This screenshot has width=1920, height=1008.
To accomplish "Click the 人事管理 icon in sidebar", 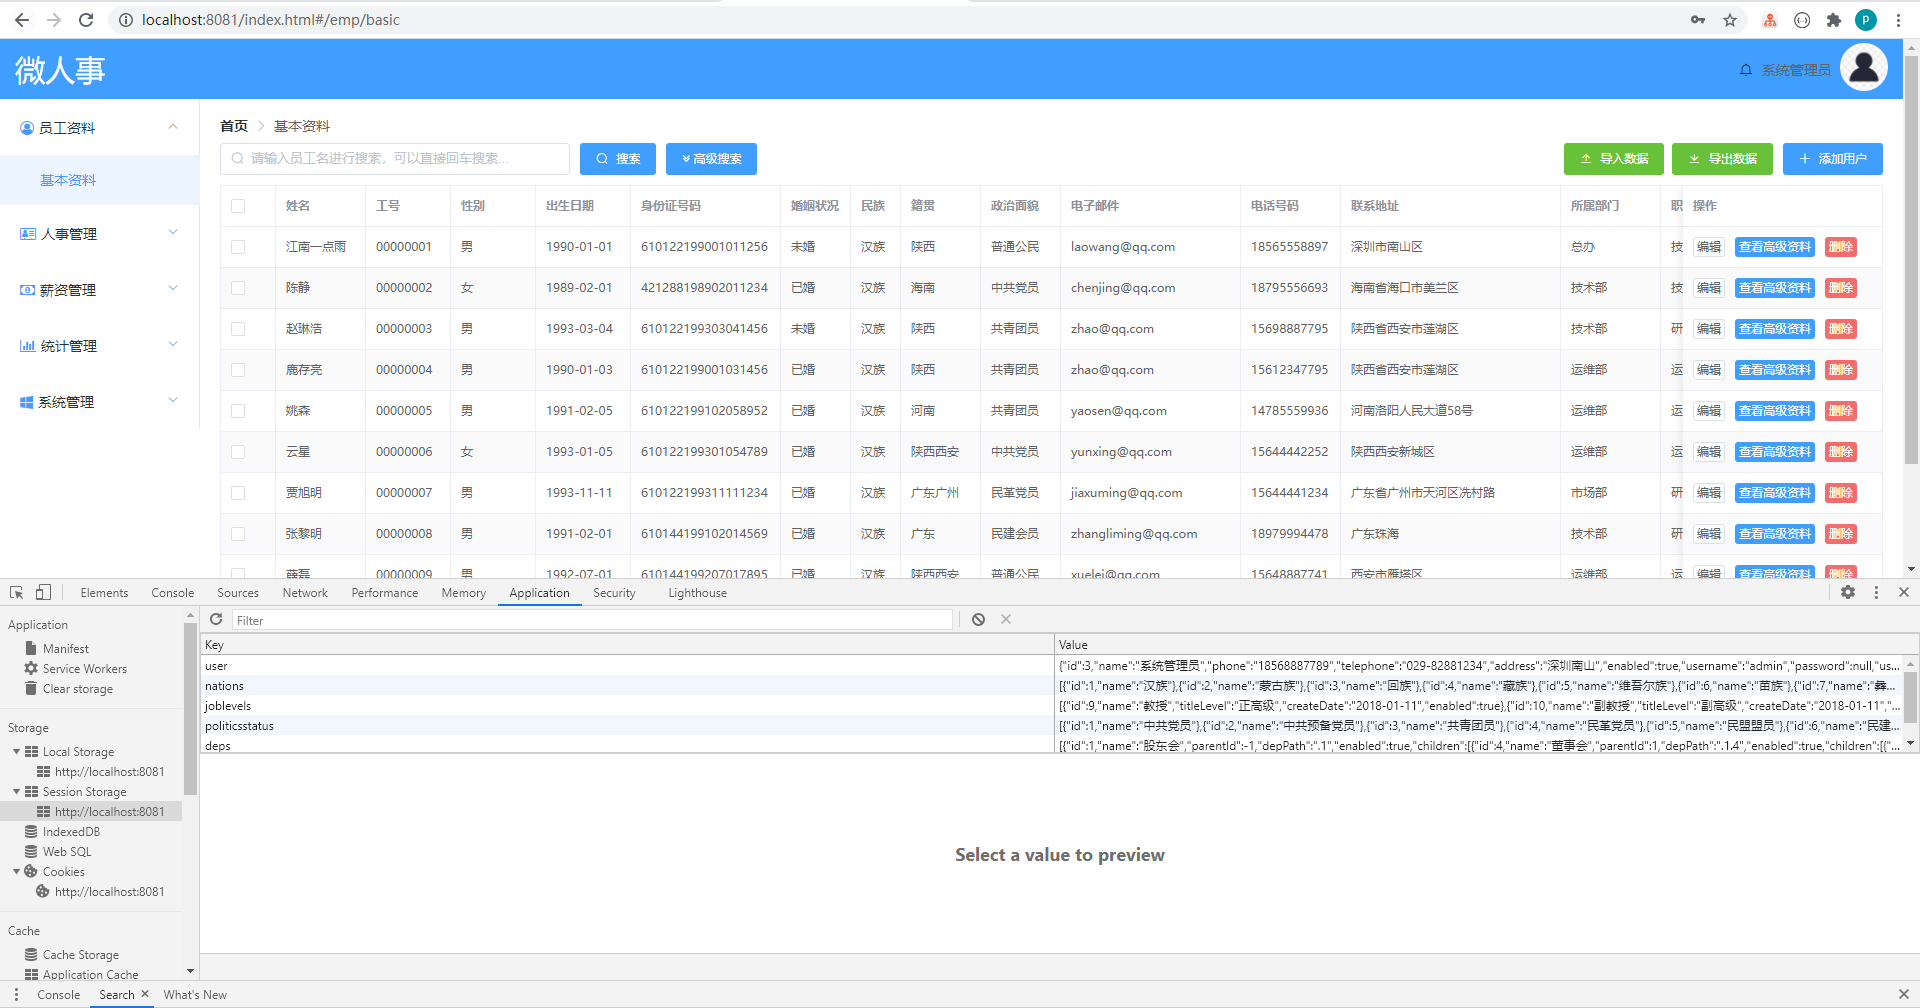I will (27, 234).
